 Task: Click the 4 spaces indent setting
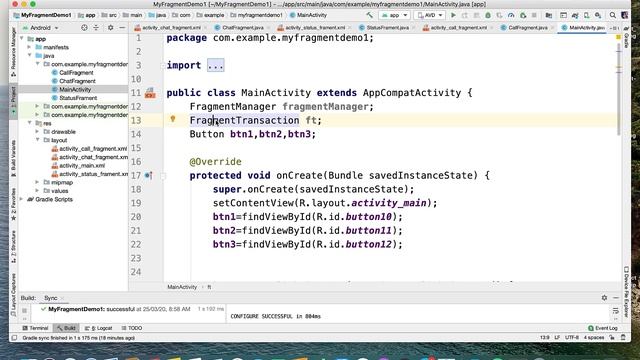tap(593, 338)
